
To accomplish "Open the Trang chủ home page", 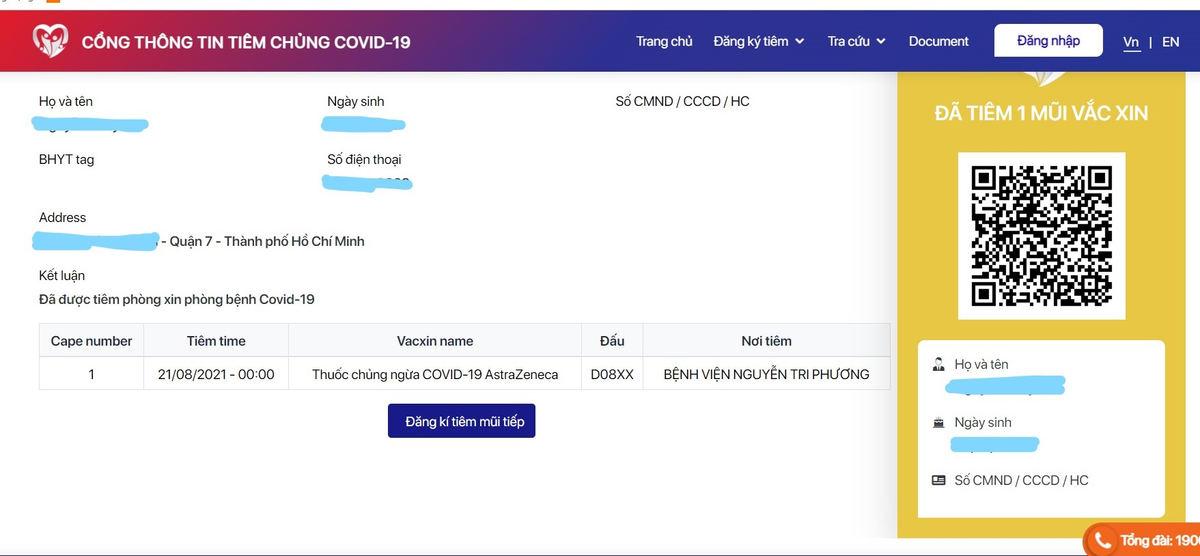I will (664, 42).
